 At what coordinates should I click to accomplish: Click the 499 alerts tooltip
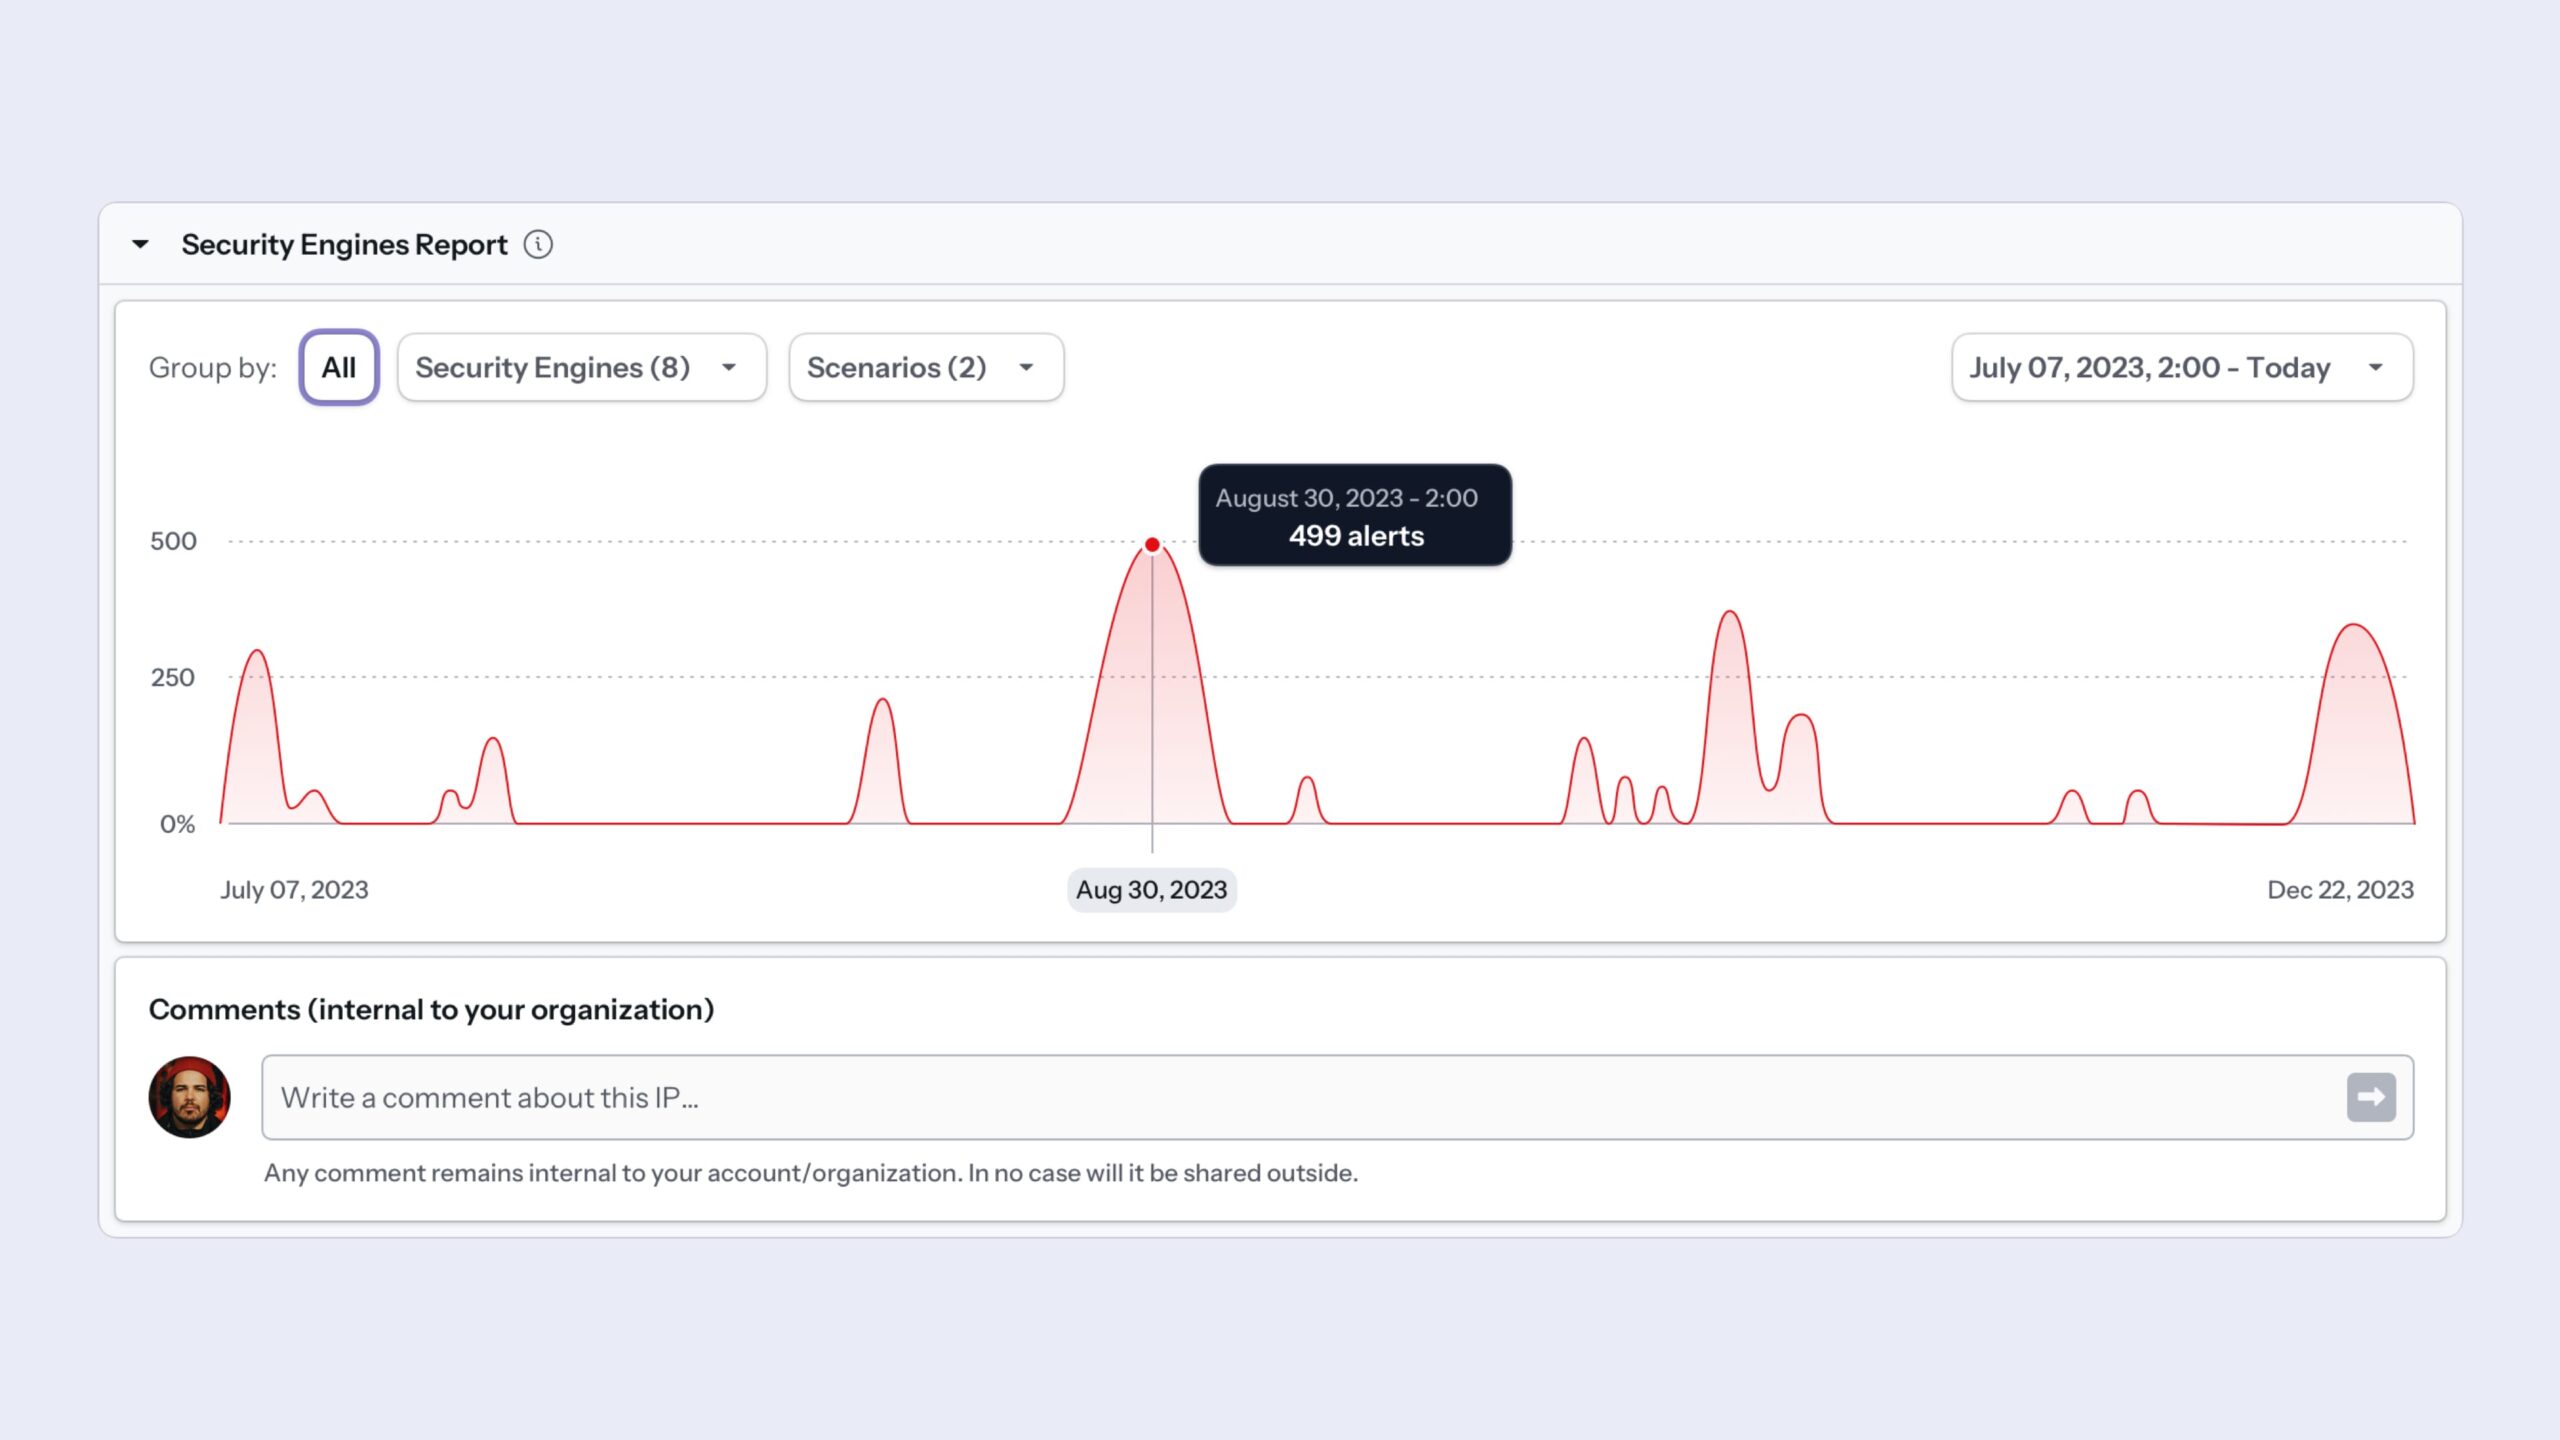pos(1355,515)
